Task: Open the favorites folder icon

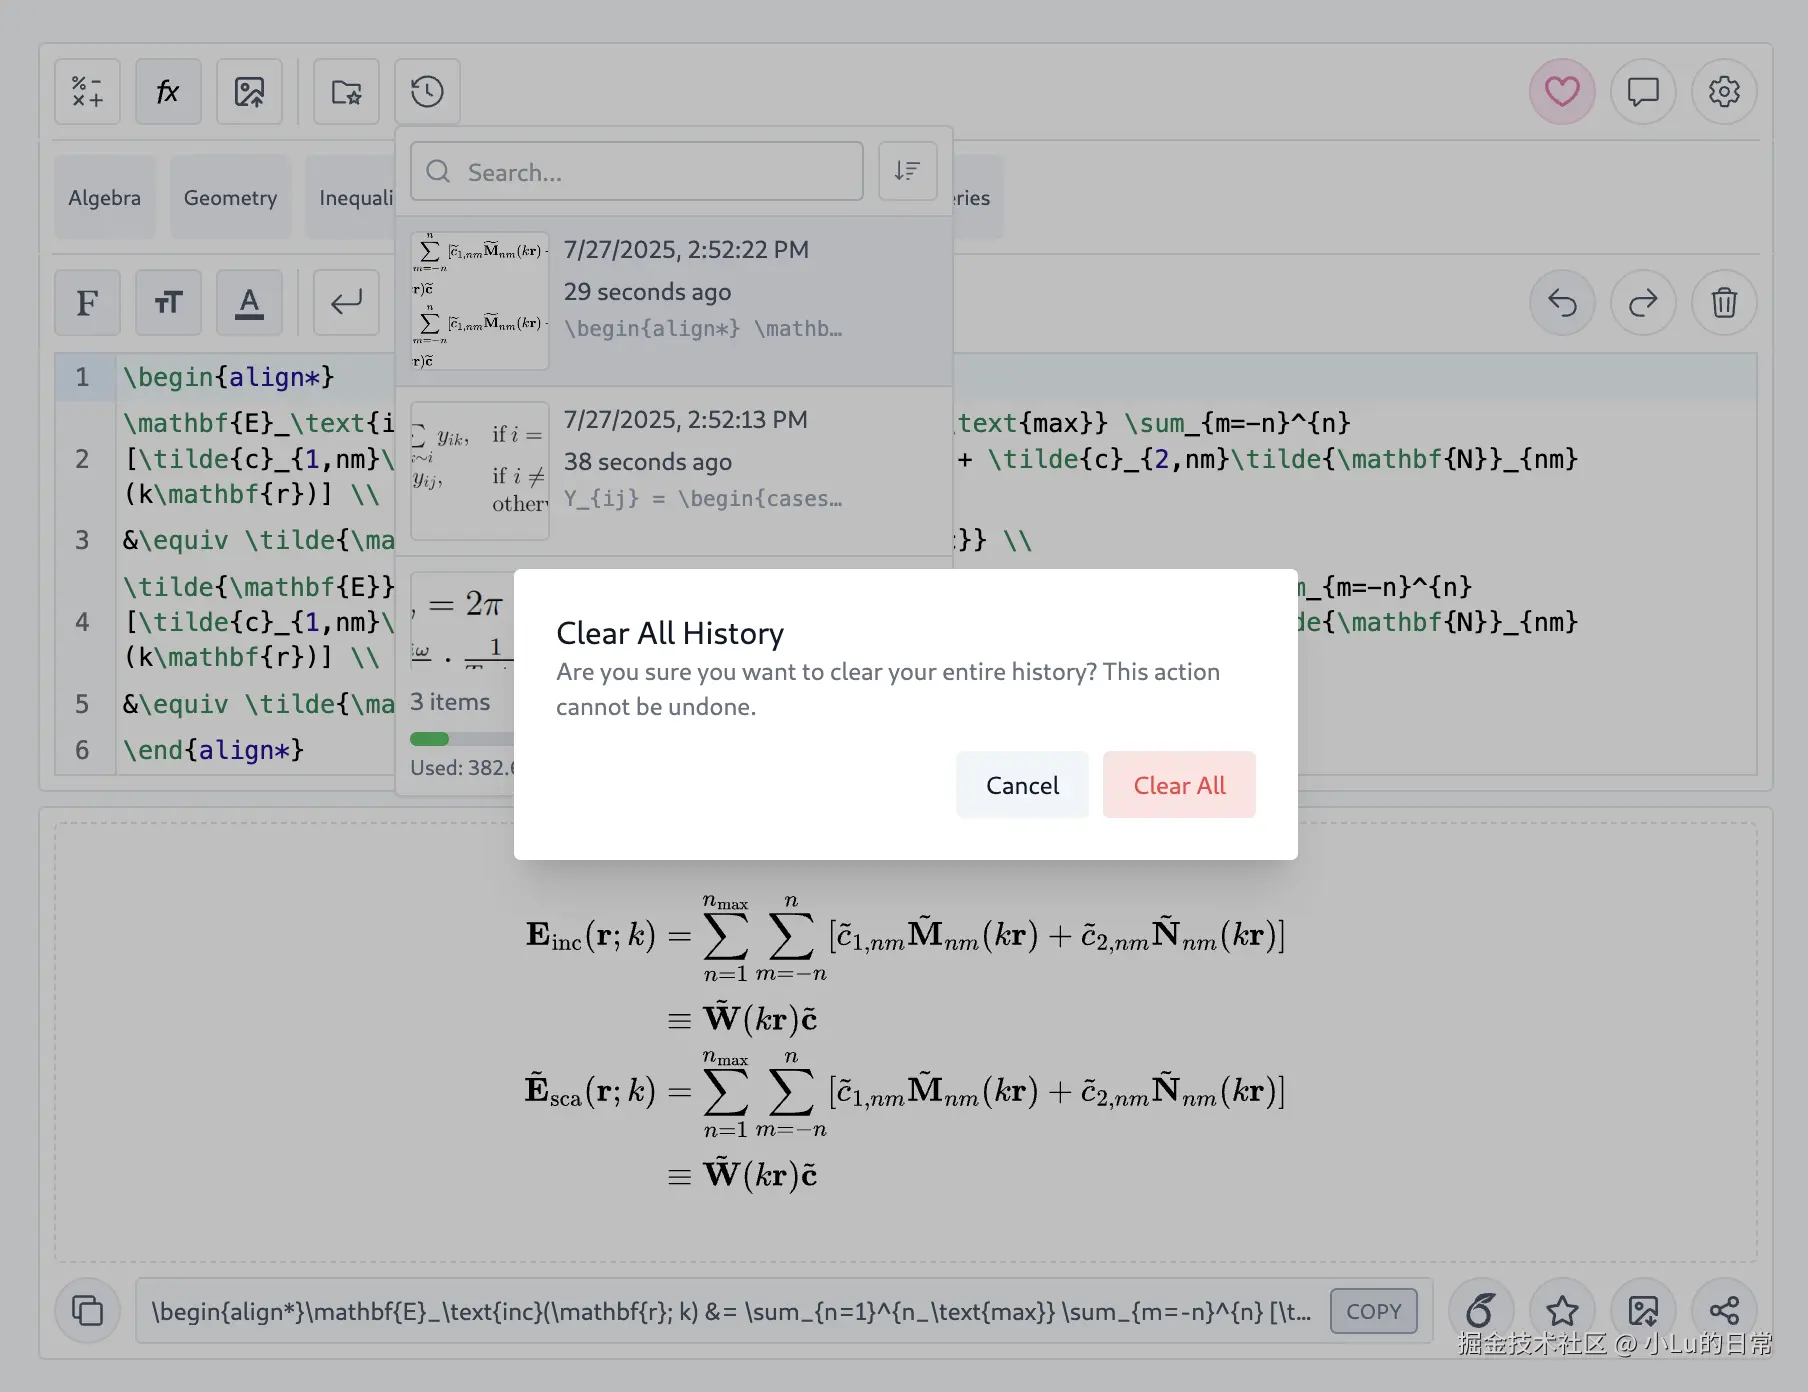Action: point(346,92)
